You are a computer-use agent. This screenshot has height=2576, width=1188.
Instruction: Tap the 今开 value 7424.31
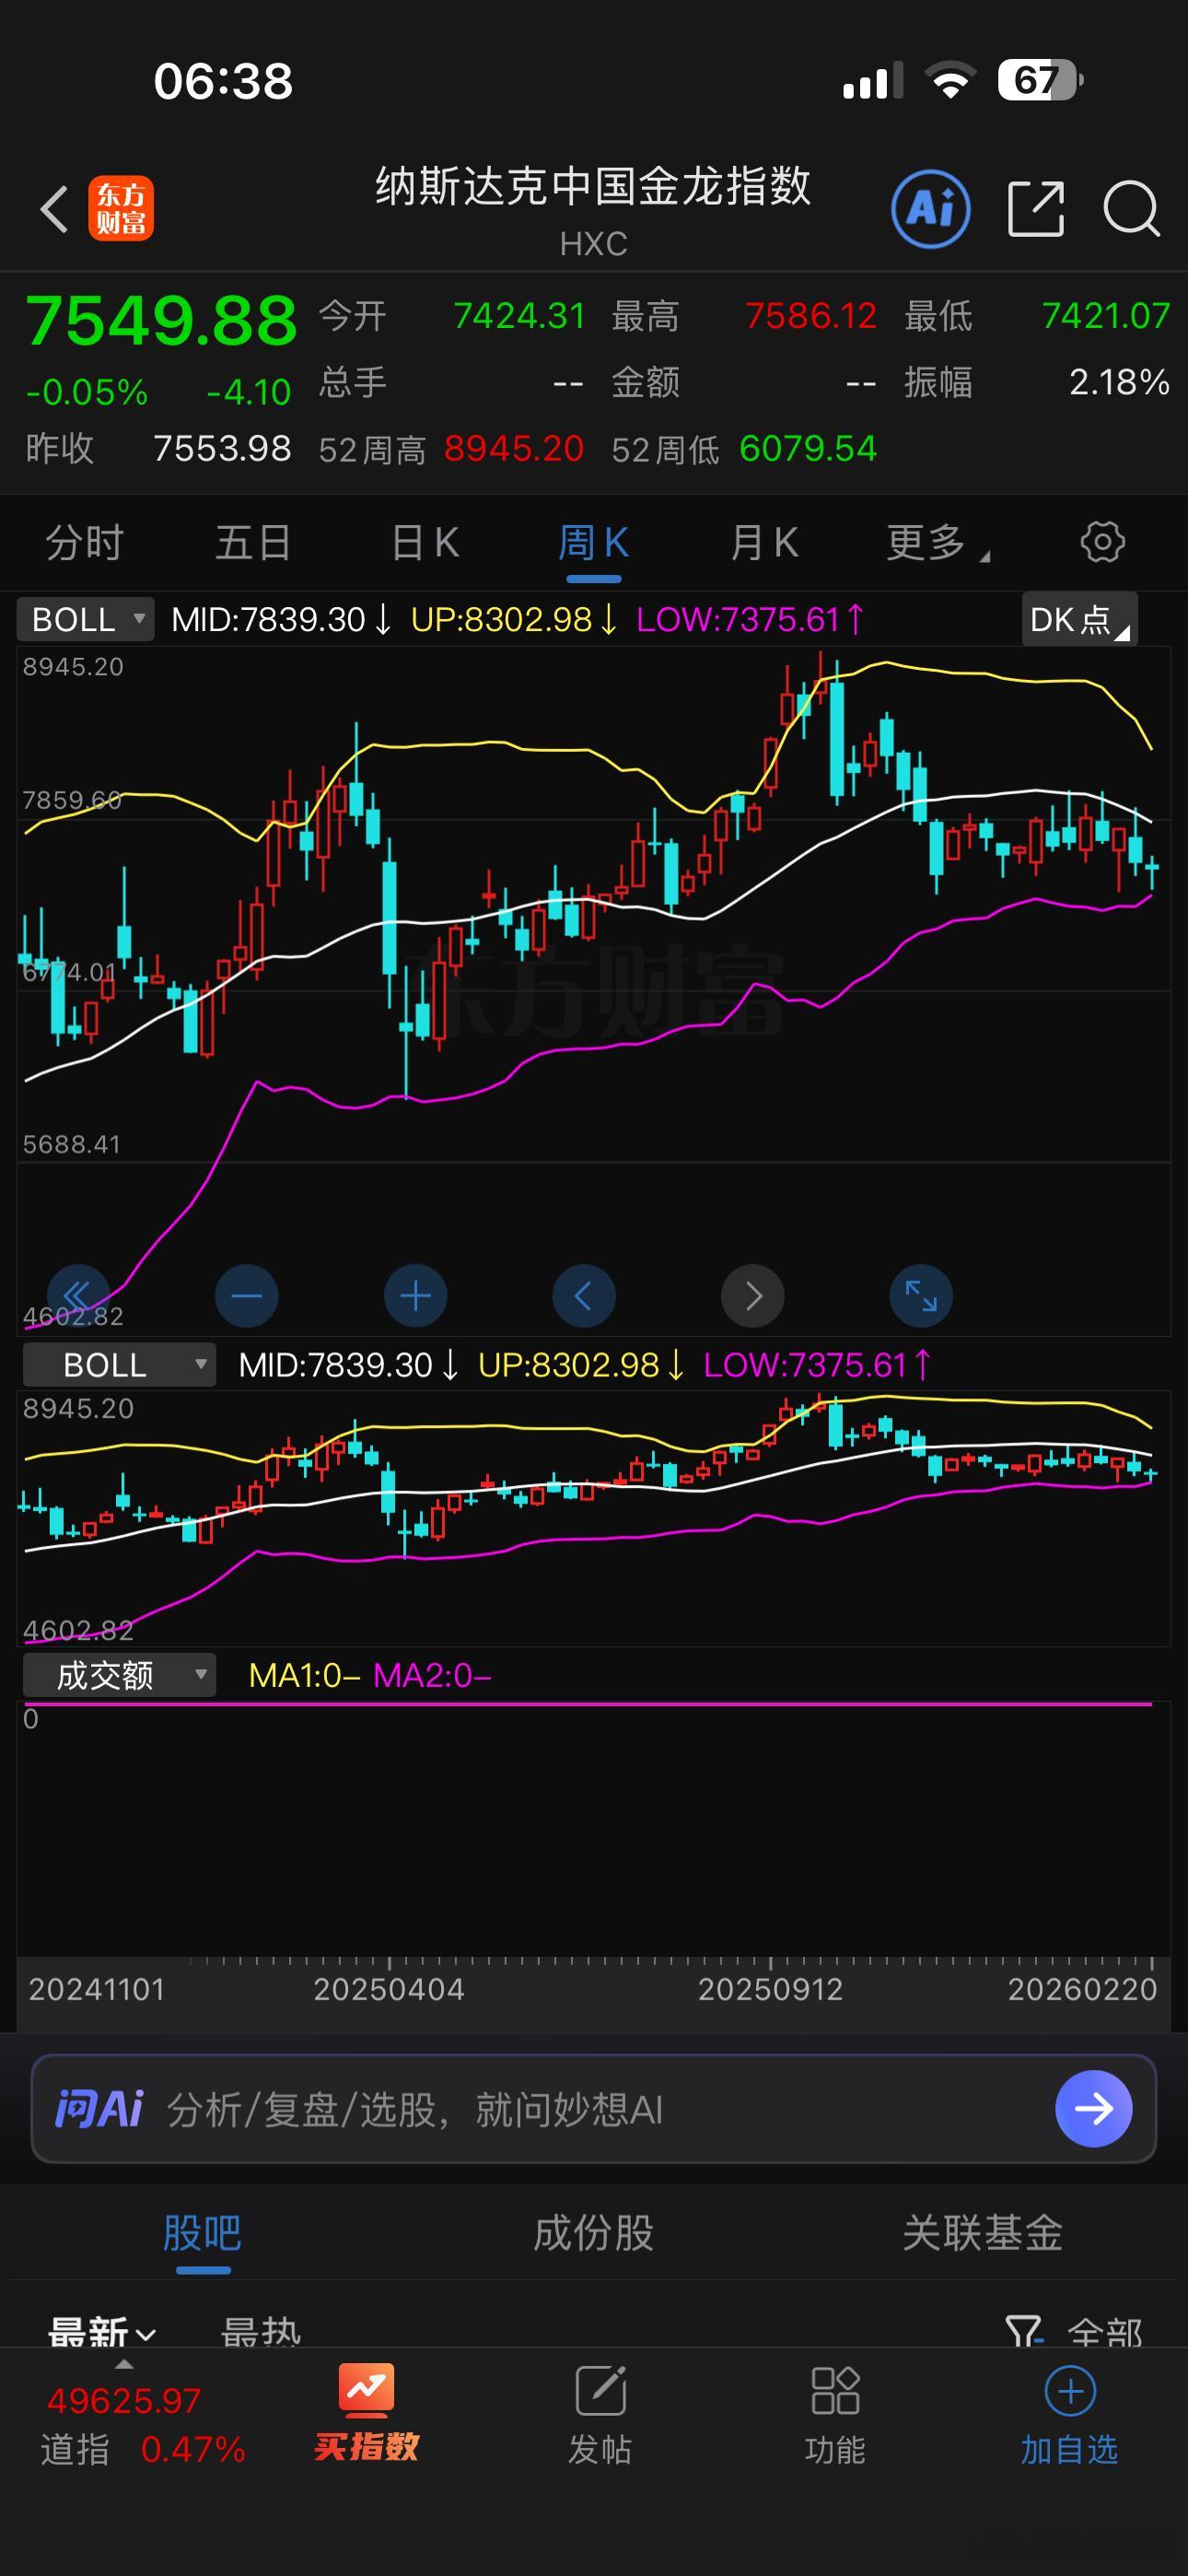click(519, 316)
